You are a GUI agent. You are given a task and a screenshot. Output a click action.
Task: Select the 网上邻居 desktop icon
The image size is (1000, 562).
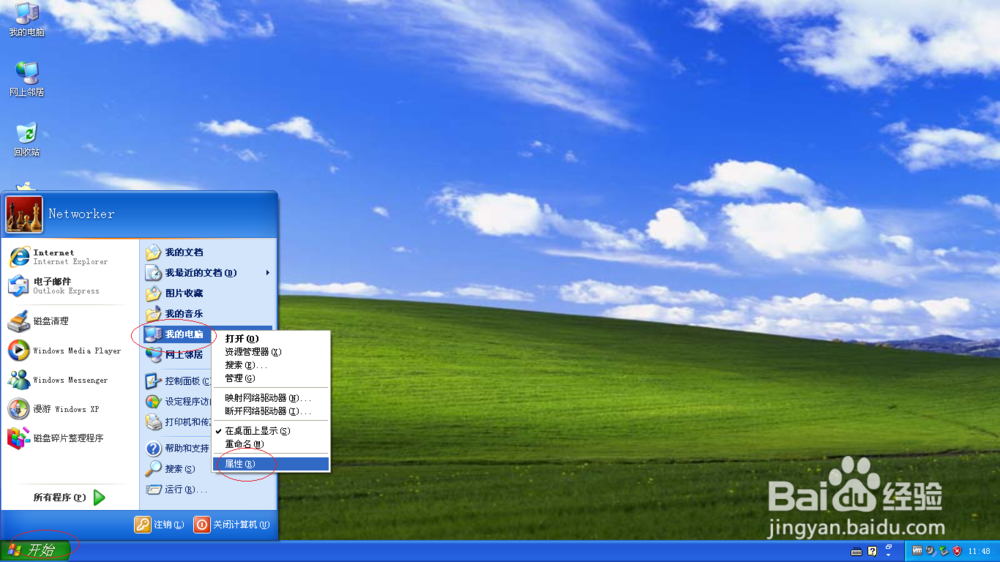[27, 79]
